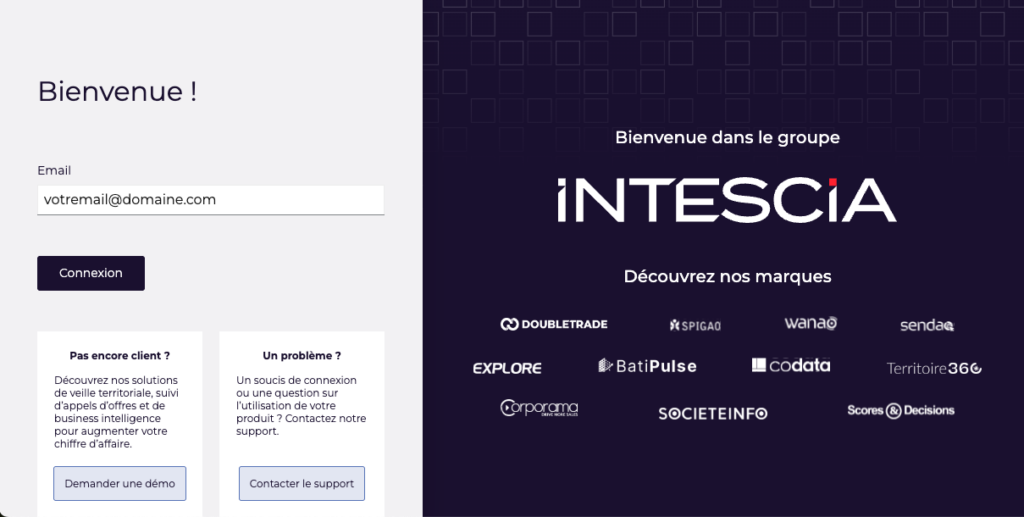Click the Découvrez nos marques heading
This screenshot has width=1024, height=517.
point(727,276)
